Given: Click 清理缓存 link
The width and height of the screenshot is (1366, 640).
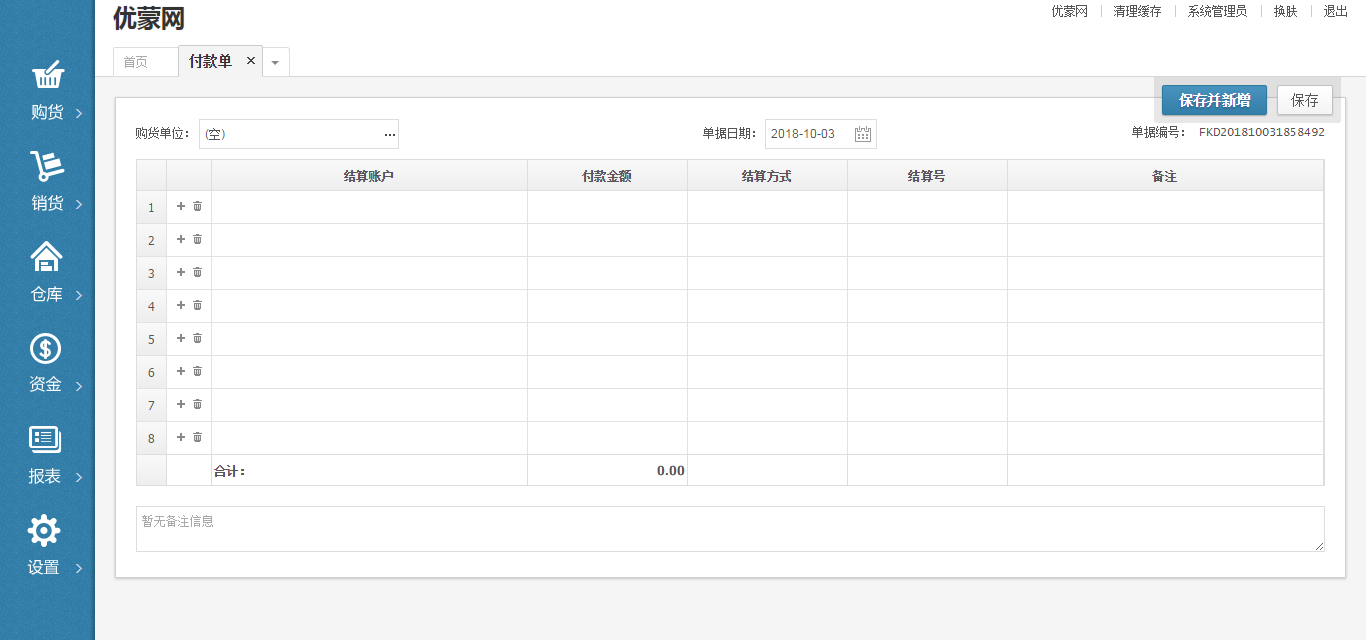Looking at the screenshot, I should point(1137,11).
